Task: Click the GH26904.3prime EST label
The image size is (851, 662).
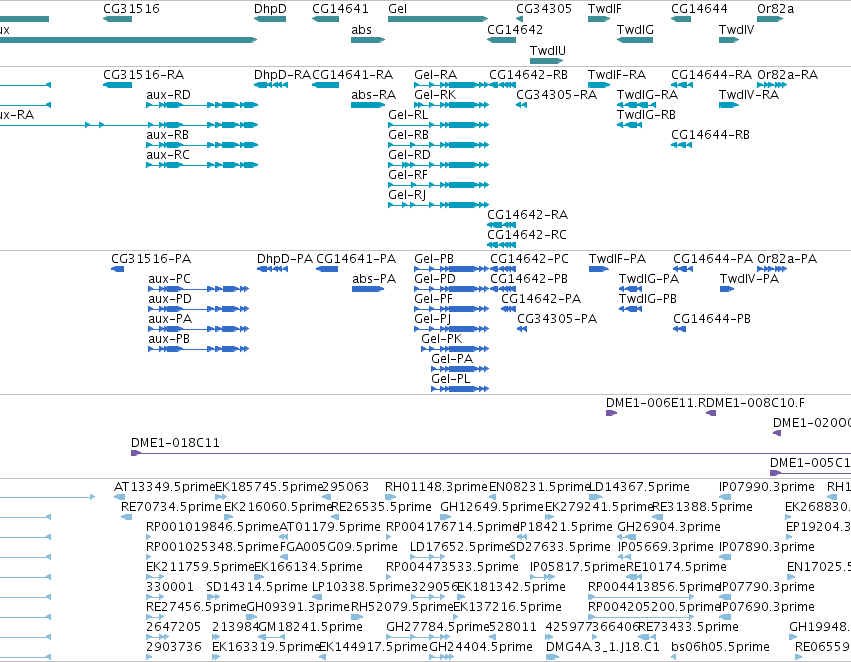Action: (669, 527)
